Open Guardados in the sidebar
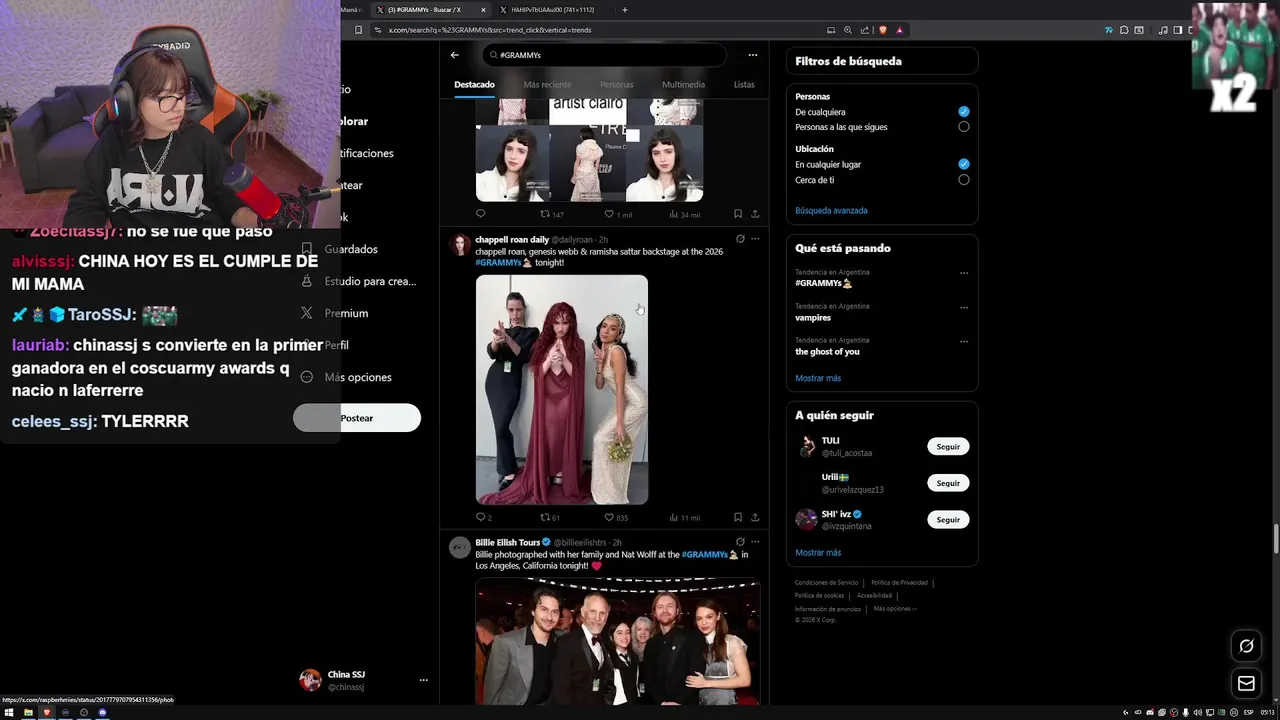The image size is (1280, 720). coord(340,249)
